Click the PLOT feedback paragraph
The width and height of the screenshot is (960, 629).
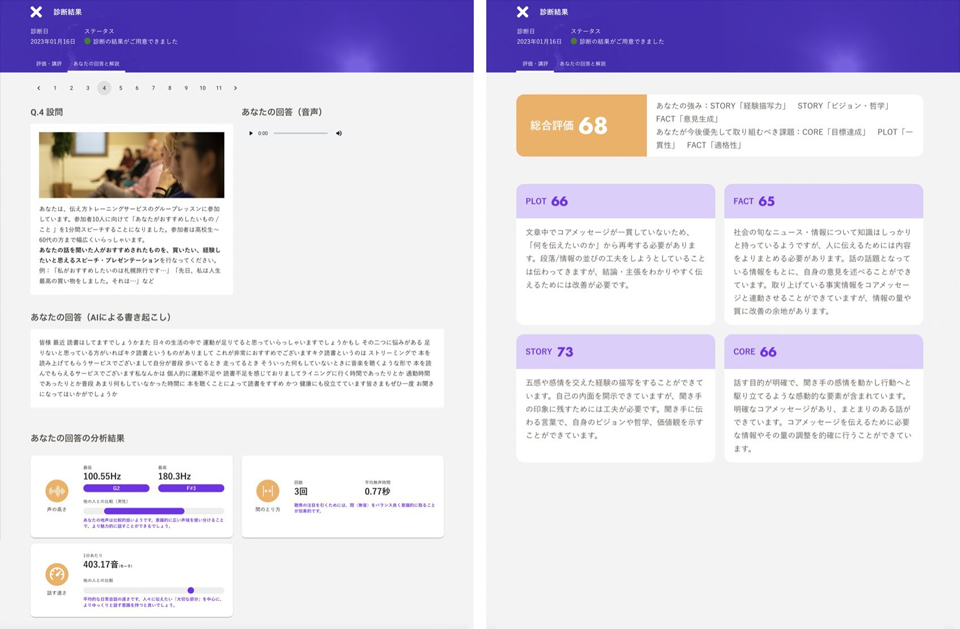[x=615, y=258]
